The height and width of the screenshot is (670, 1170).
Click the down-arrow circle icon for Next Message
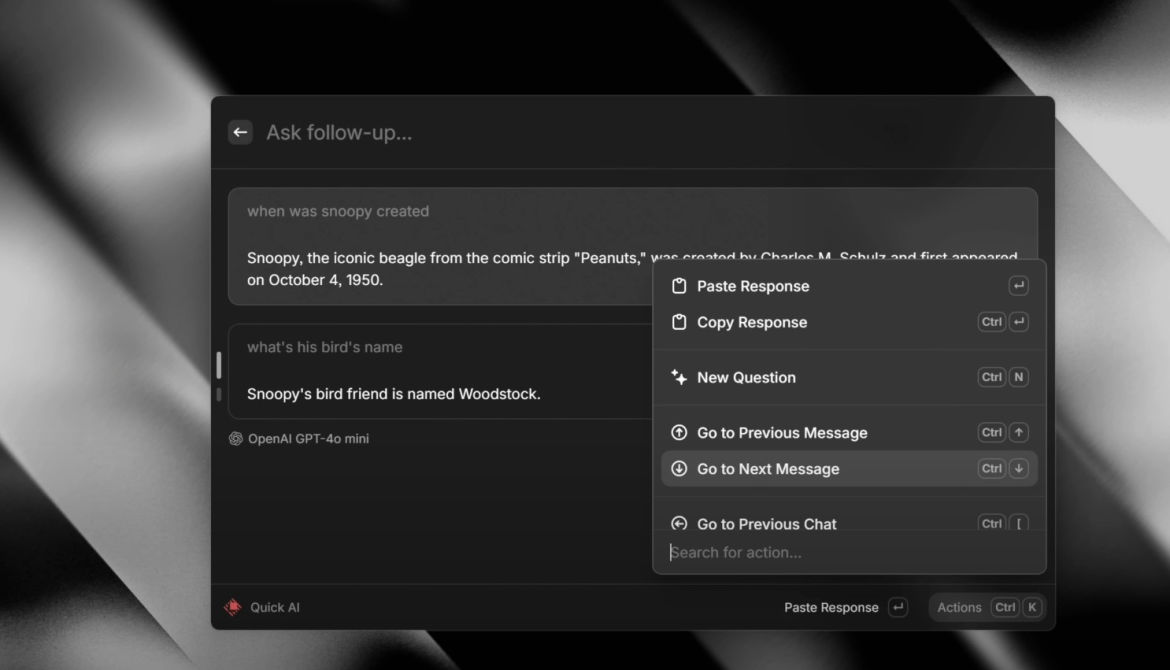tap(679, 469)
